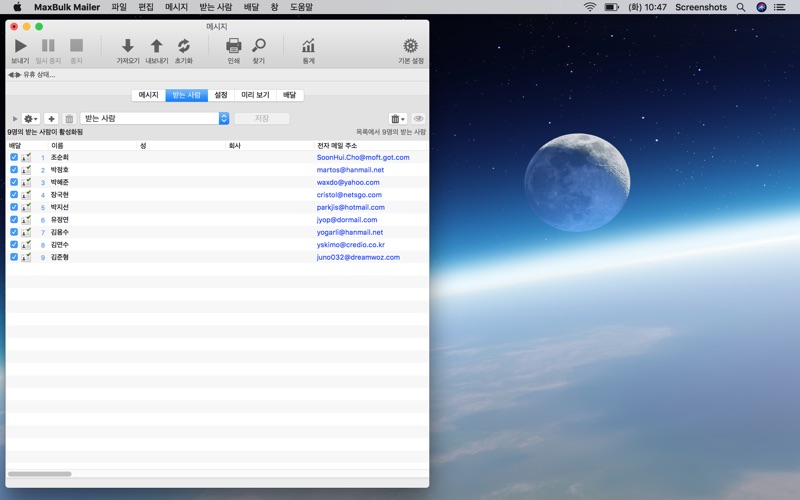Click the 저장 save button
800x500 pixels.
262,118
